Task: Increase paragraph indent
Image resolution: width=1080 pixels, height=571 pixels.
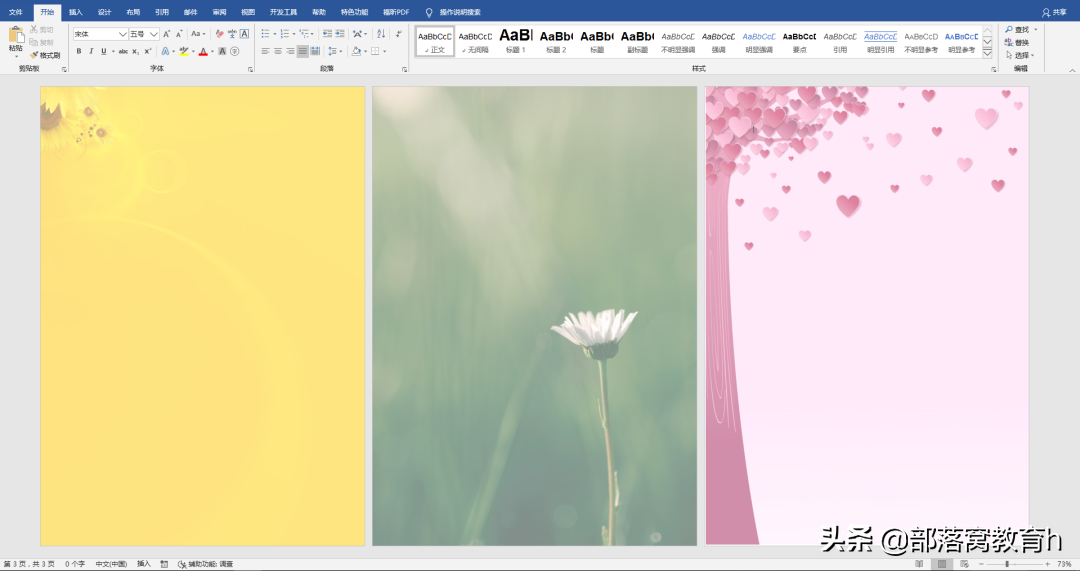Action: [340, 34]
